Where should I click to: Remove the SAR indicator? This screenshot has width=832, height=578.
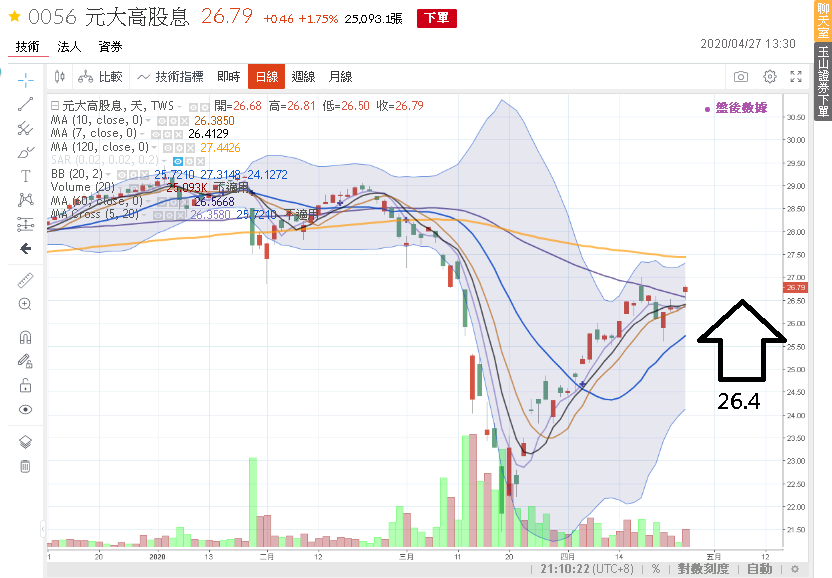click(201, 161)
